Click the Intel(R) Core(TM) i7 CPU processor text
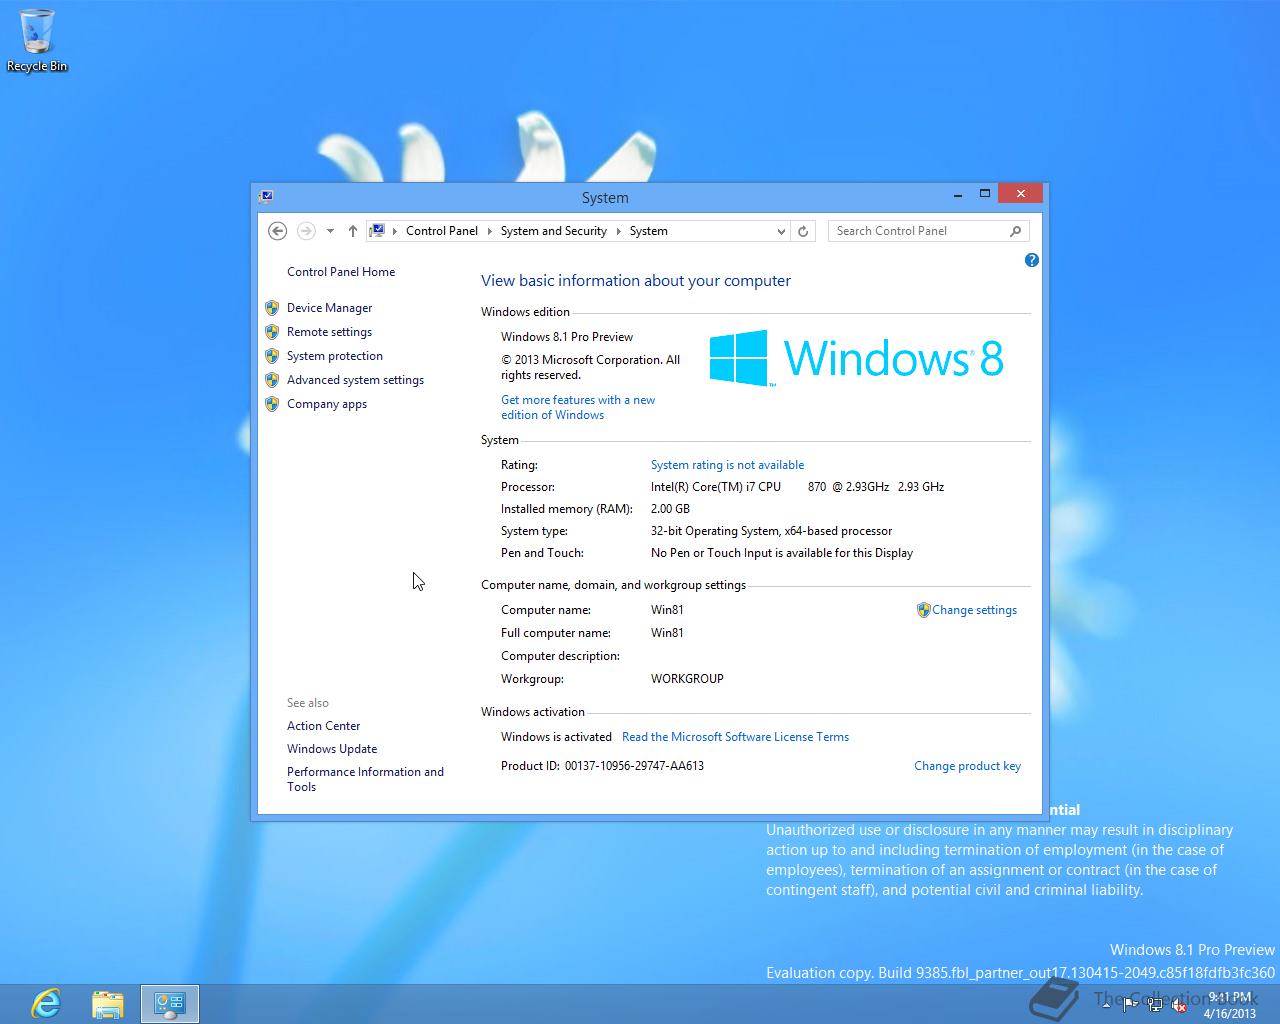Screen dimensions: 1280x1024 tap(797, 487)
